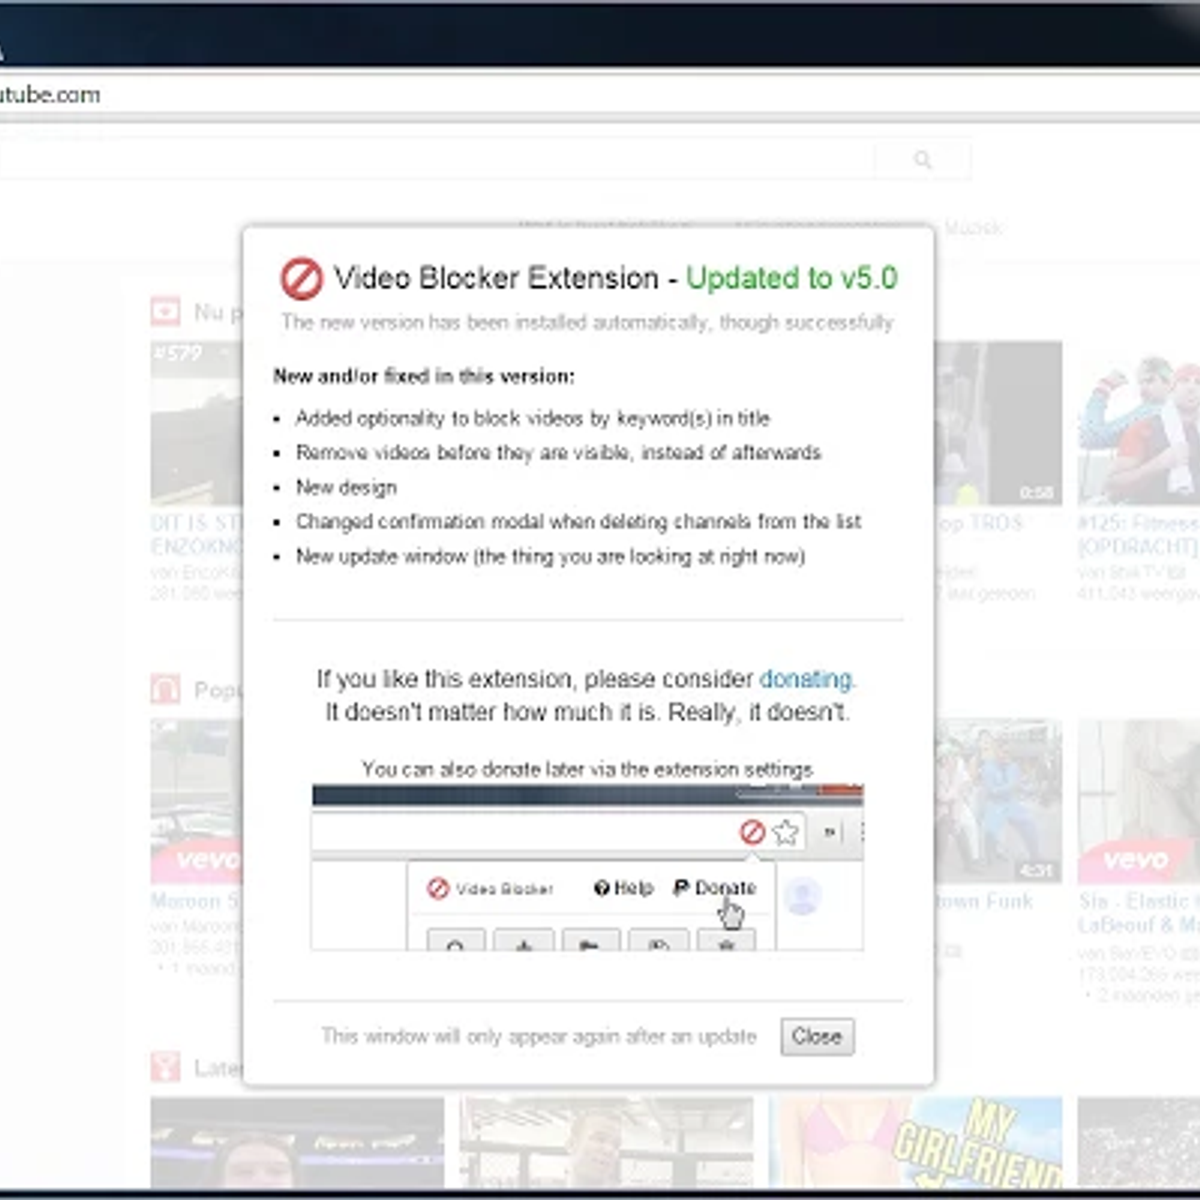The width and height of the screenshot is (1200, 1200).
Task: Click the Help question mark icon
Action: [601, 888]
